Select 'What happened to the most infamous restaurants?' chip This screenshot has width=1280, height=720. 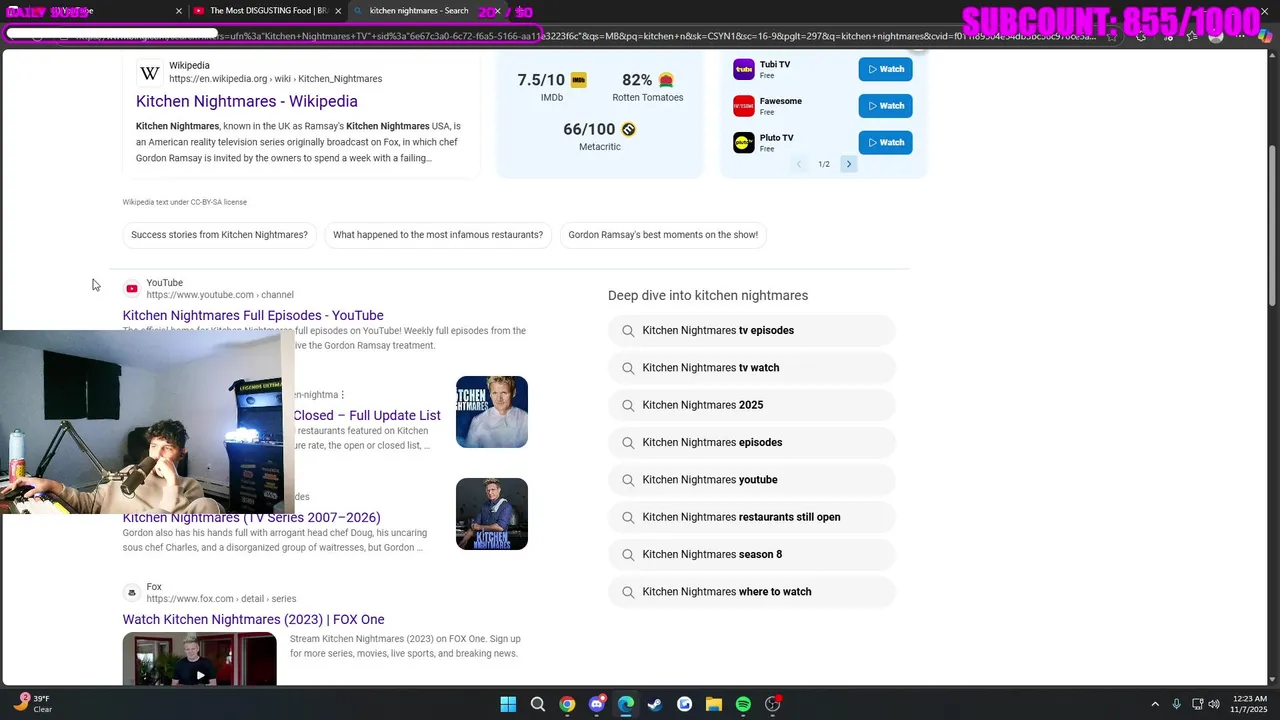[438, 235]
